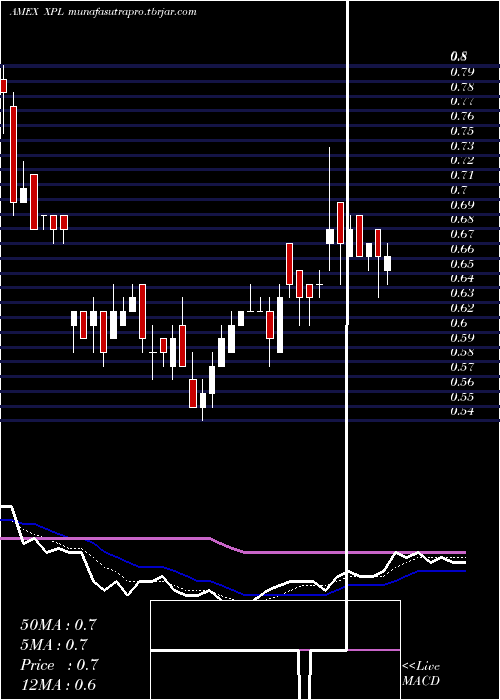Select the 0.6 price axis label
This screenshot has width=500, height=700.
click(x=458, y=323)
